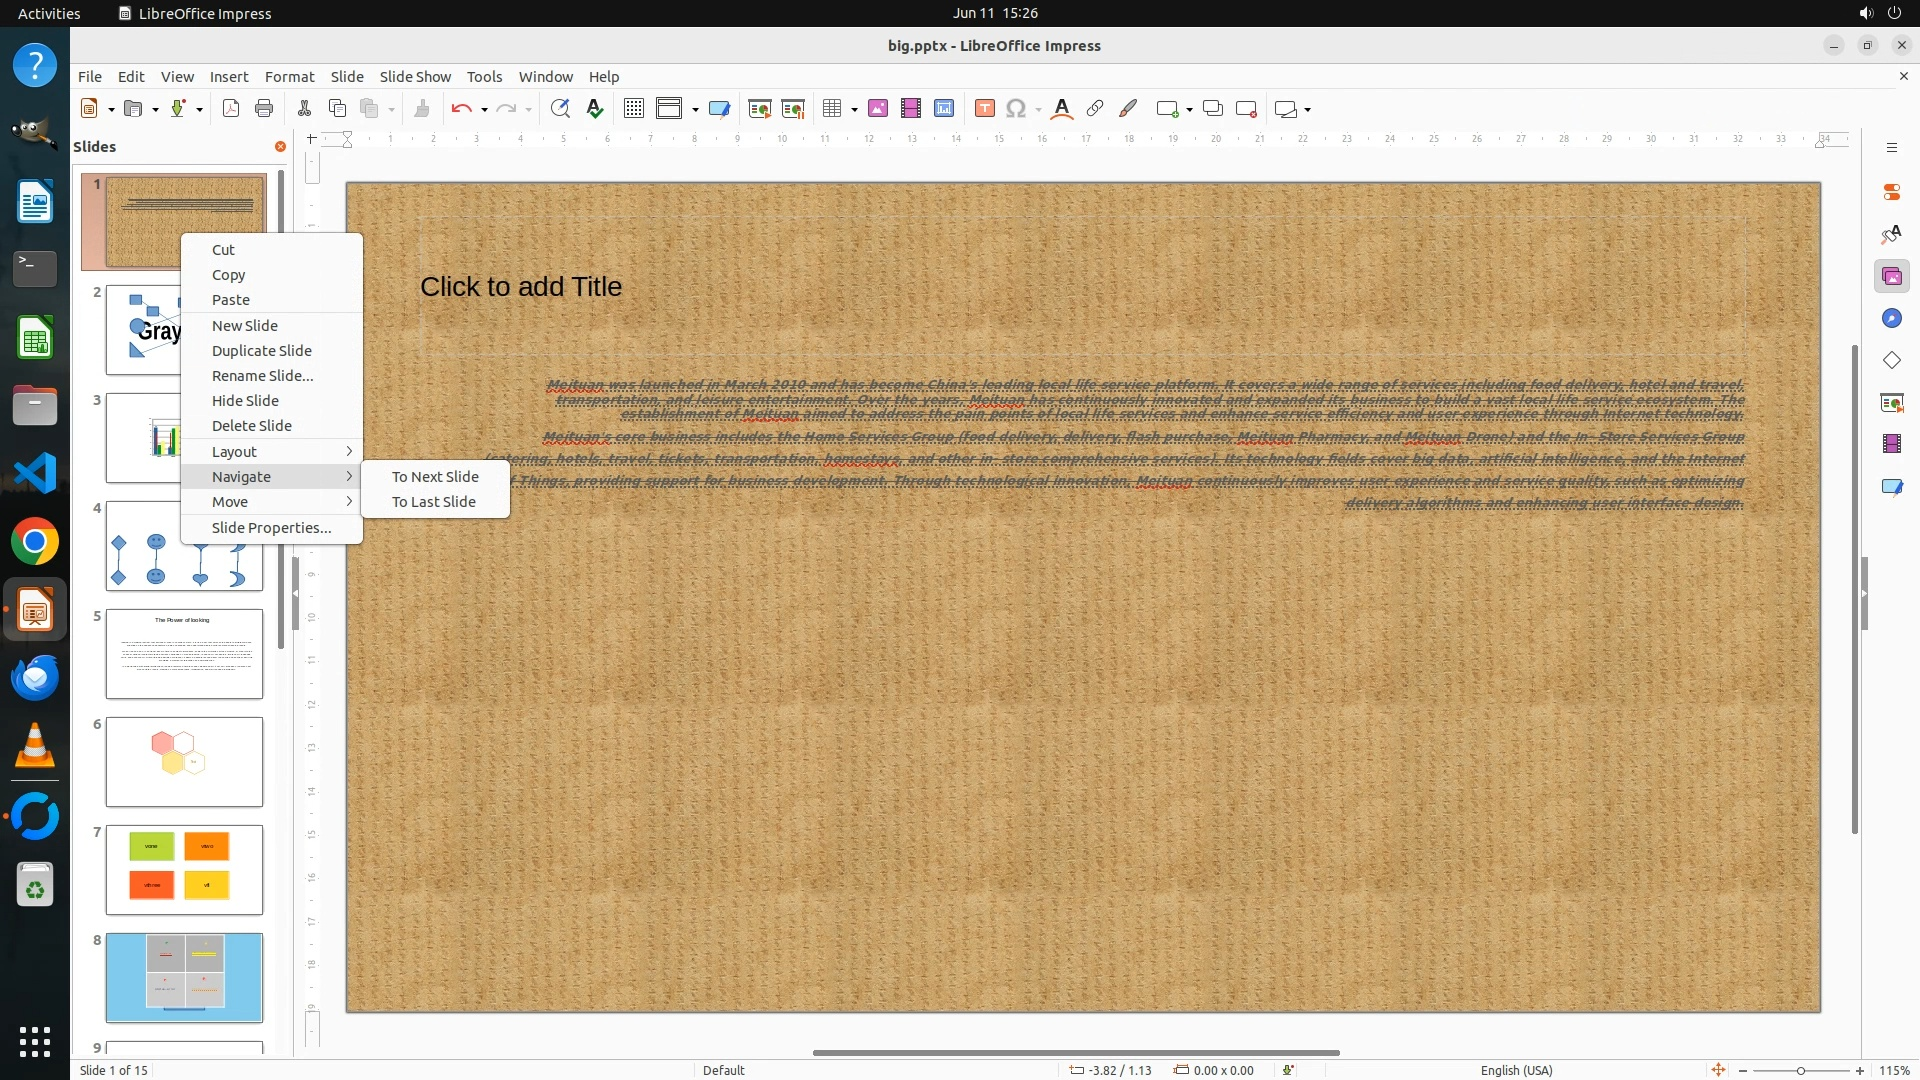Click Export as PDF toolbar icon
1920x1080 pixels.
(x=231, y=109)
